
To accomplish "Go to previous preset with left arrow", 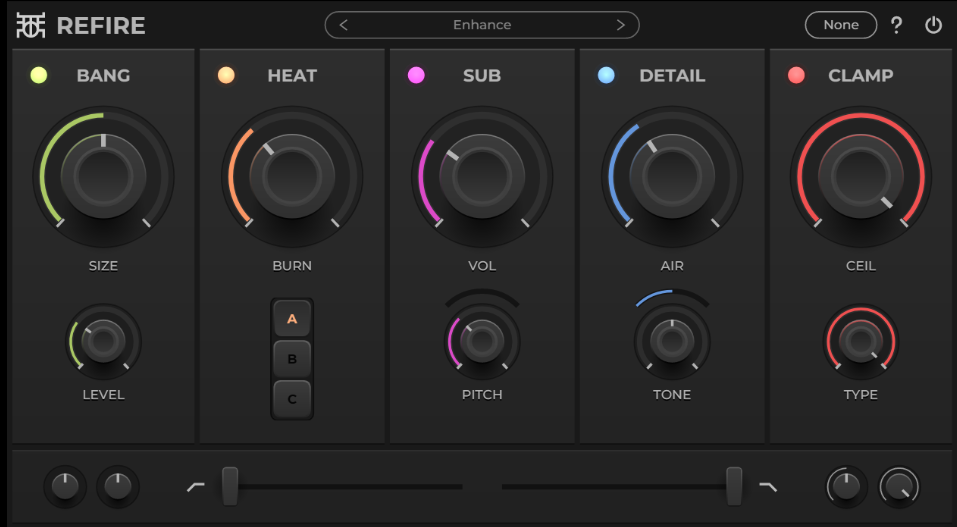I will click(x=344, y=25).
